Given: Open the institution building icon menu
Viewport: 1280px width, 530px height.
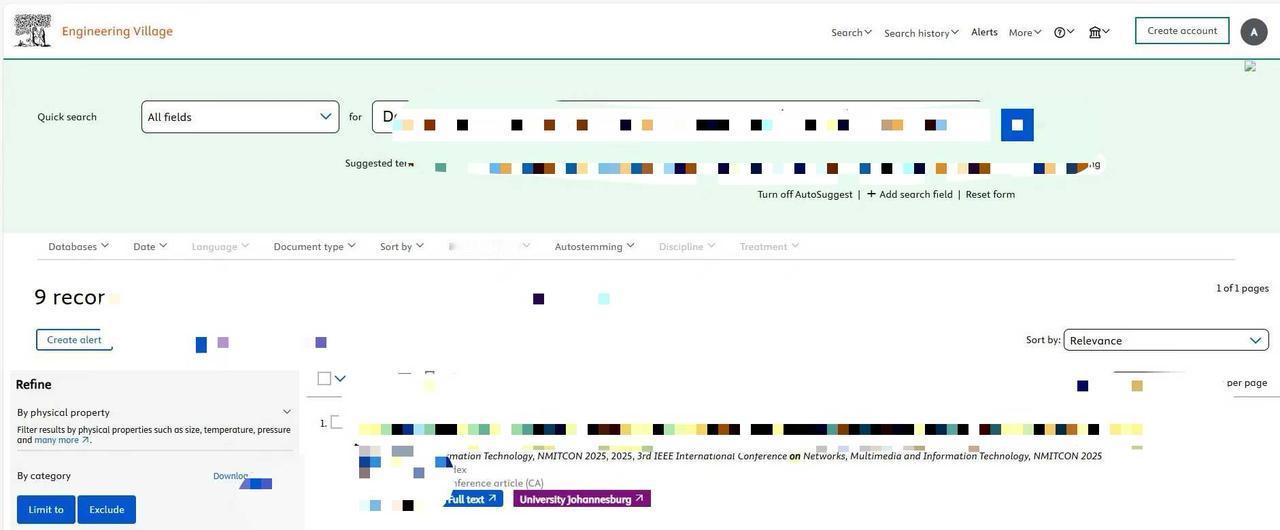Looking at the screenshot, I should click(x=1099, y=32).
